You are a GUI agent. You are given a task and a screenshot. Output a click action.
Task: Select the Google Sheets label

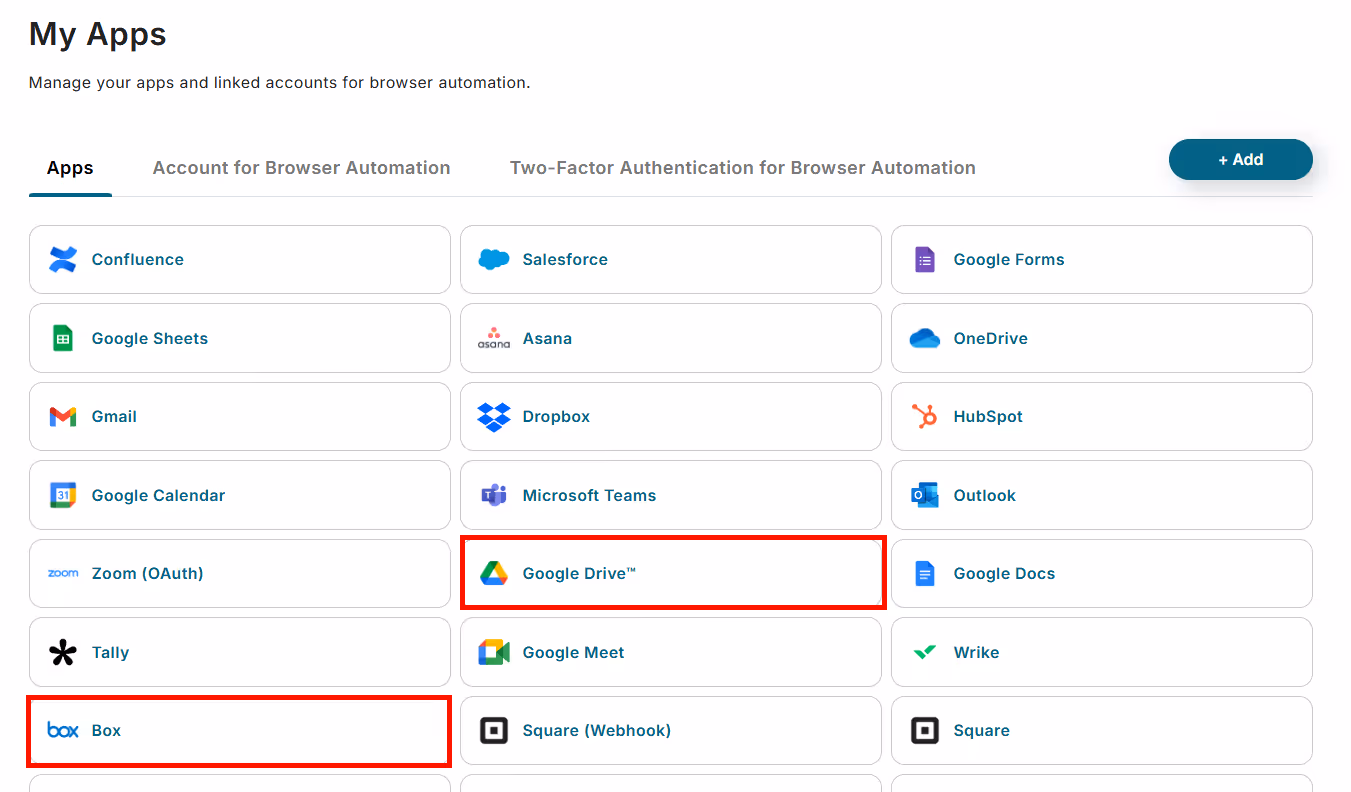[x=150, y=338]
